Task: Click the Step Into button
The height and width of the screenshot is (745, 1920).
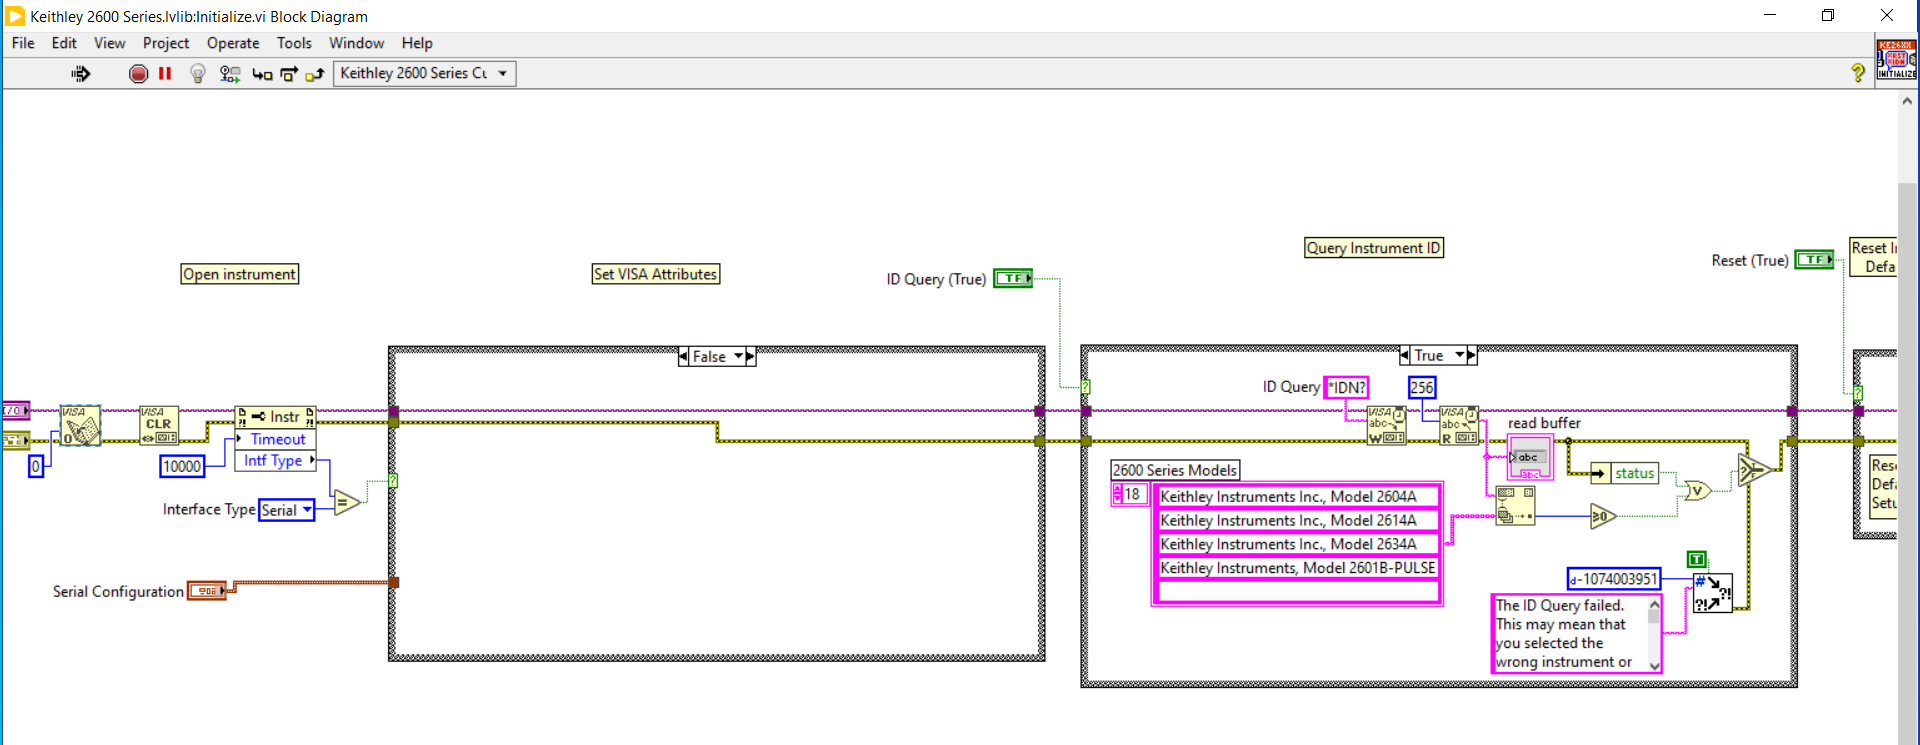Action: [262, 74]
